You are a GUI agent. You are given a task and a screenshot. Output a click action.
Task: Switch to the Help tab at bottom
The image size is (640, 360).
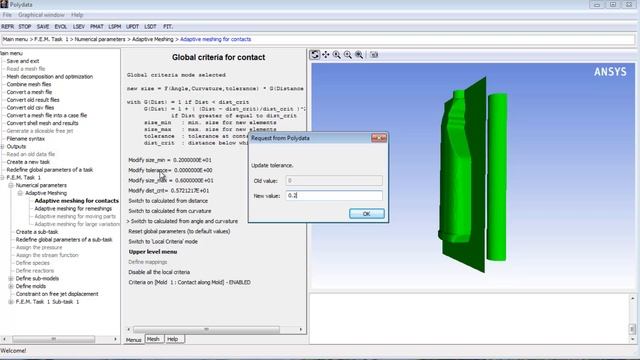[173, 339]
